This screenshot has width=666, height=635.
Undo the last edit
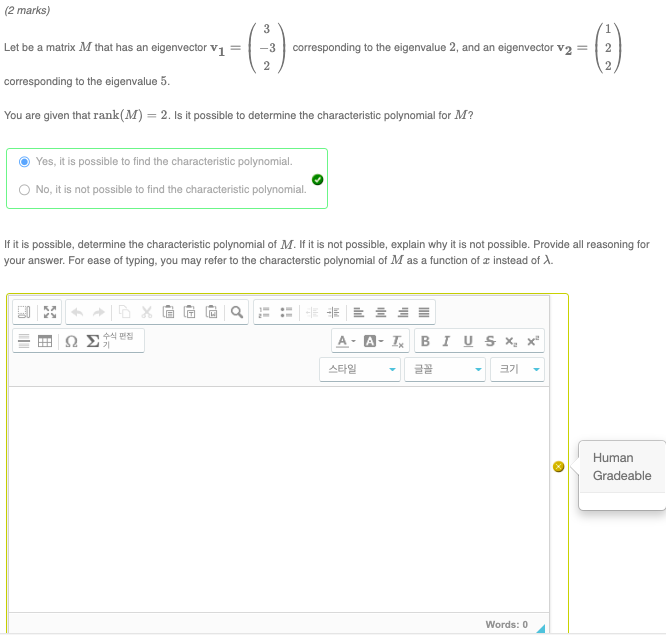pyautogui.click(x=77, y=312)
